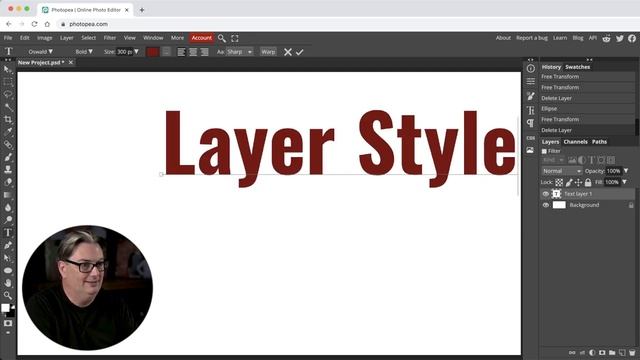
Task: Click the red Account button
Action: tap(202, 38)
